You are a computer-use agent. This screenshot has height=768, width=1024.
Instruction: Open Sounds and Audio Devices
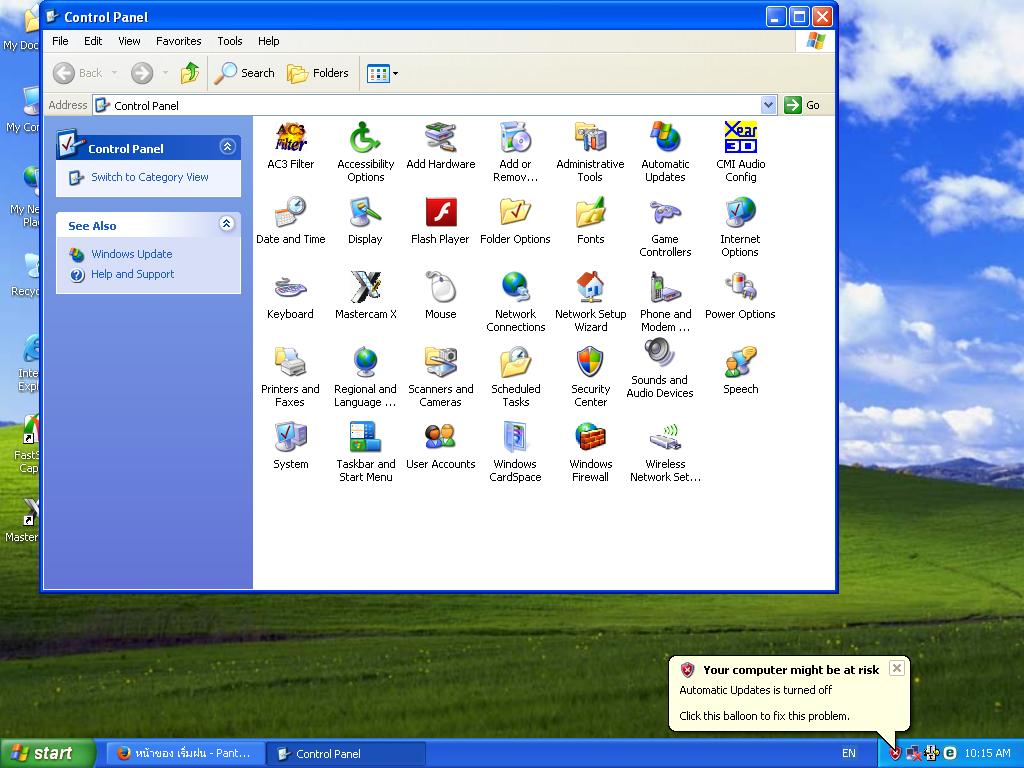[659, 355]
